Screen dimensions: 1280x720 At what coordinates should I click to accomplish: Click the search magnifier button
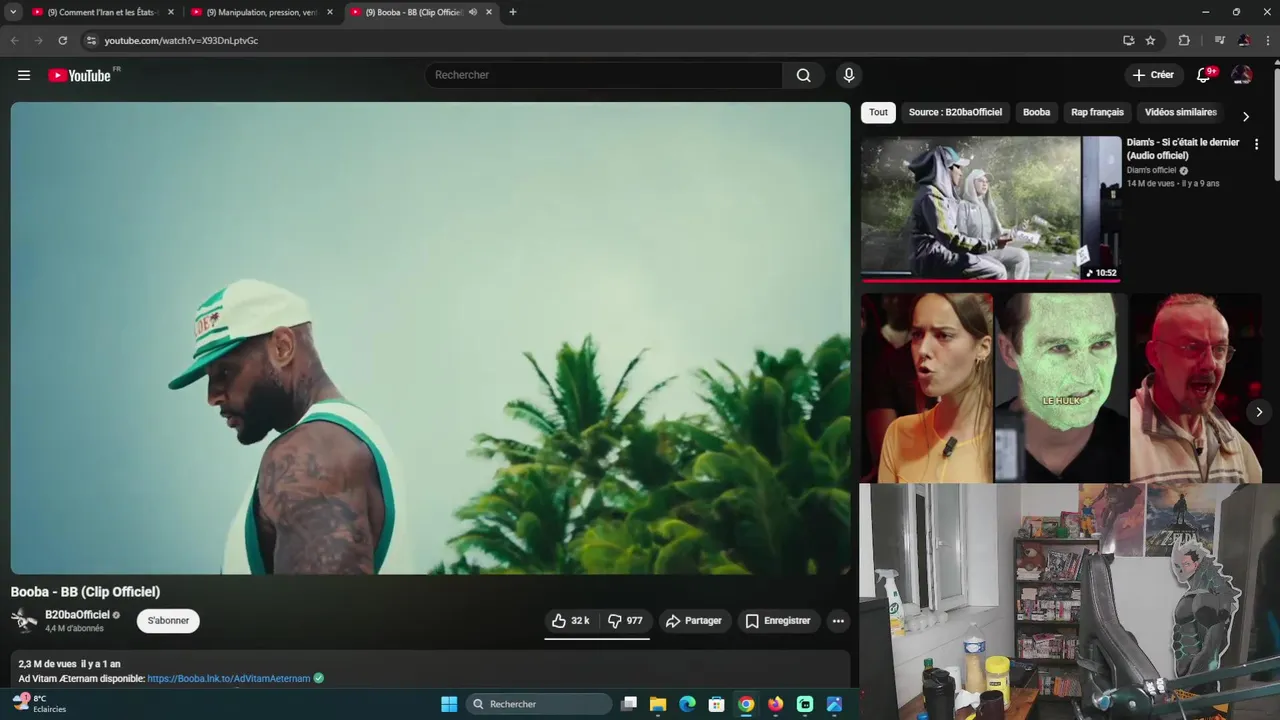pos(803,75)
